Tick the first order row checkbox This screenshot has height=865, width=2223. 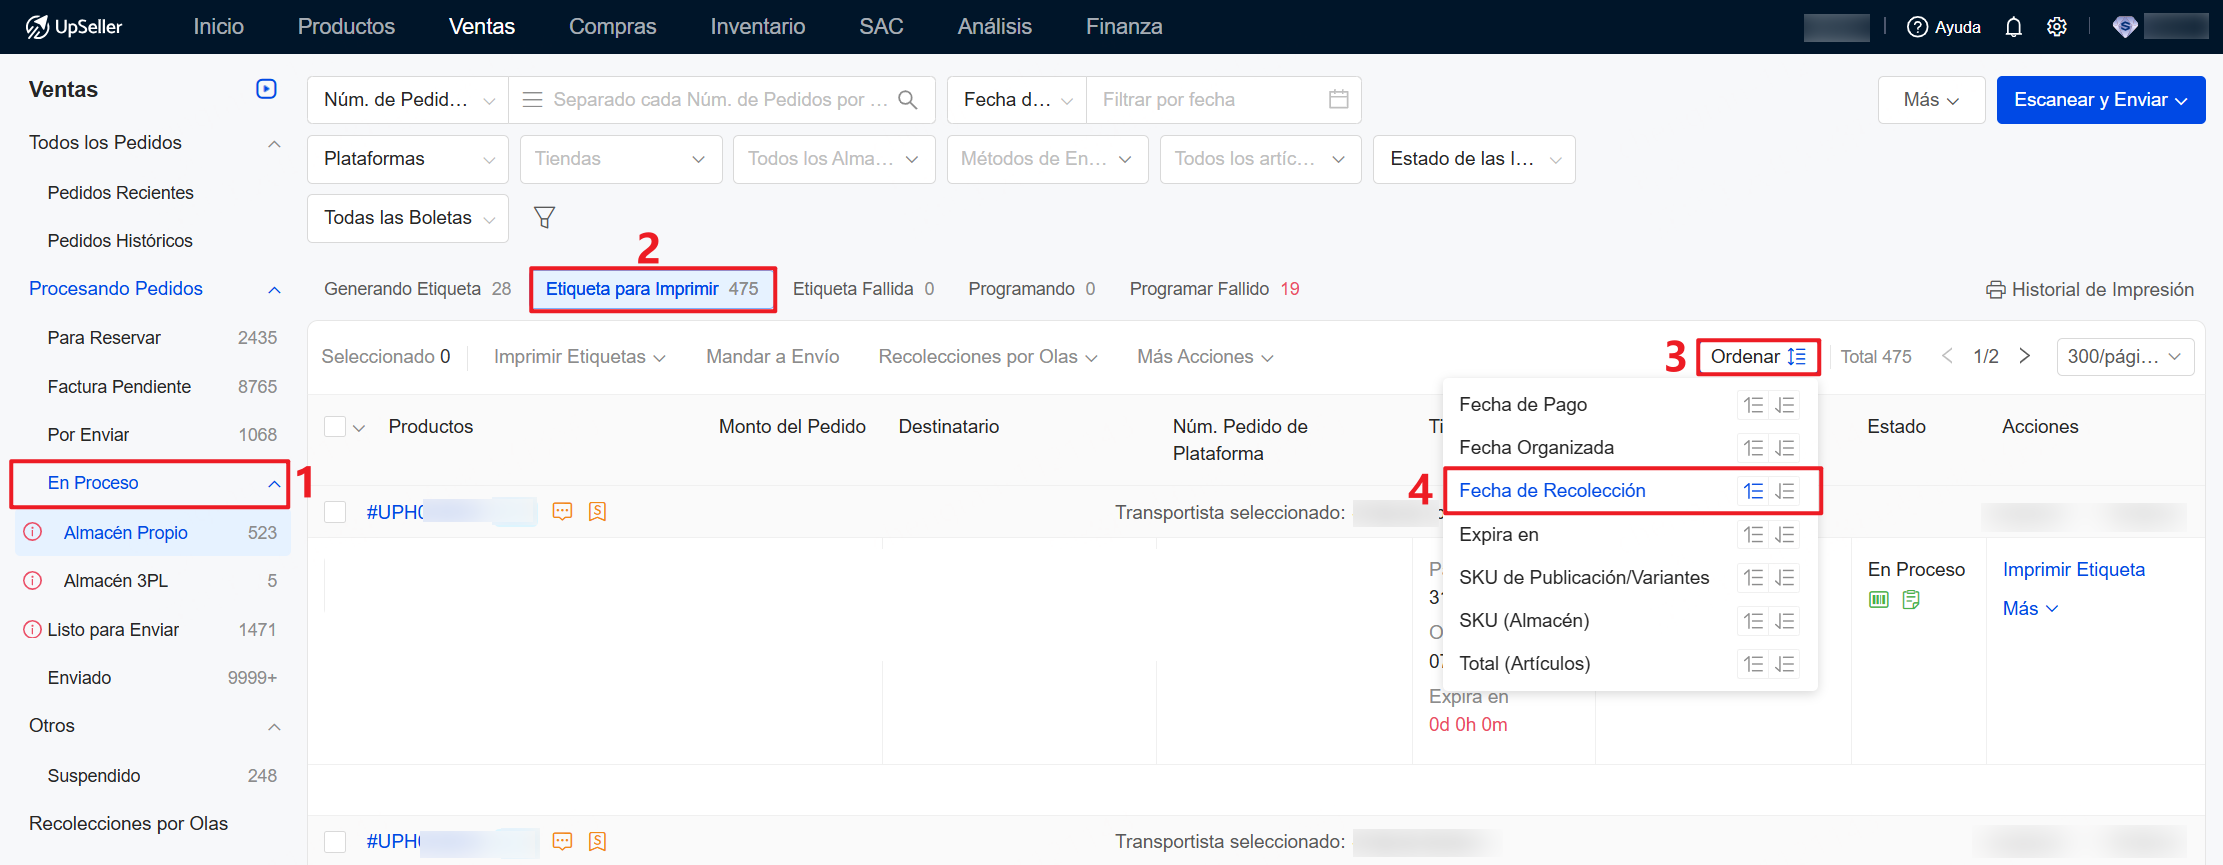(335, 512)
